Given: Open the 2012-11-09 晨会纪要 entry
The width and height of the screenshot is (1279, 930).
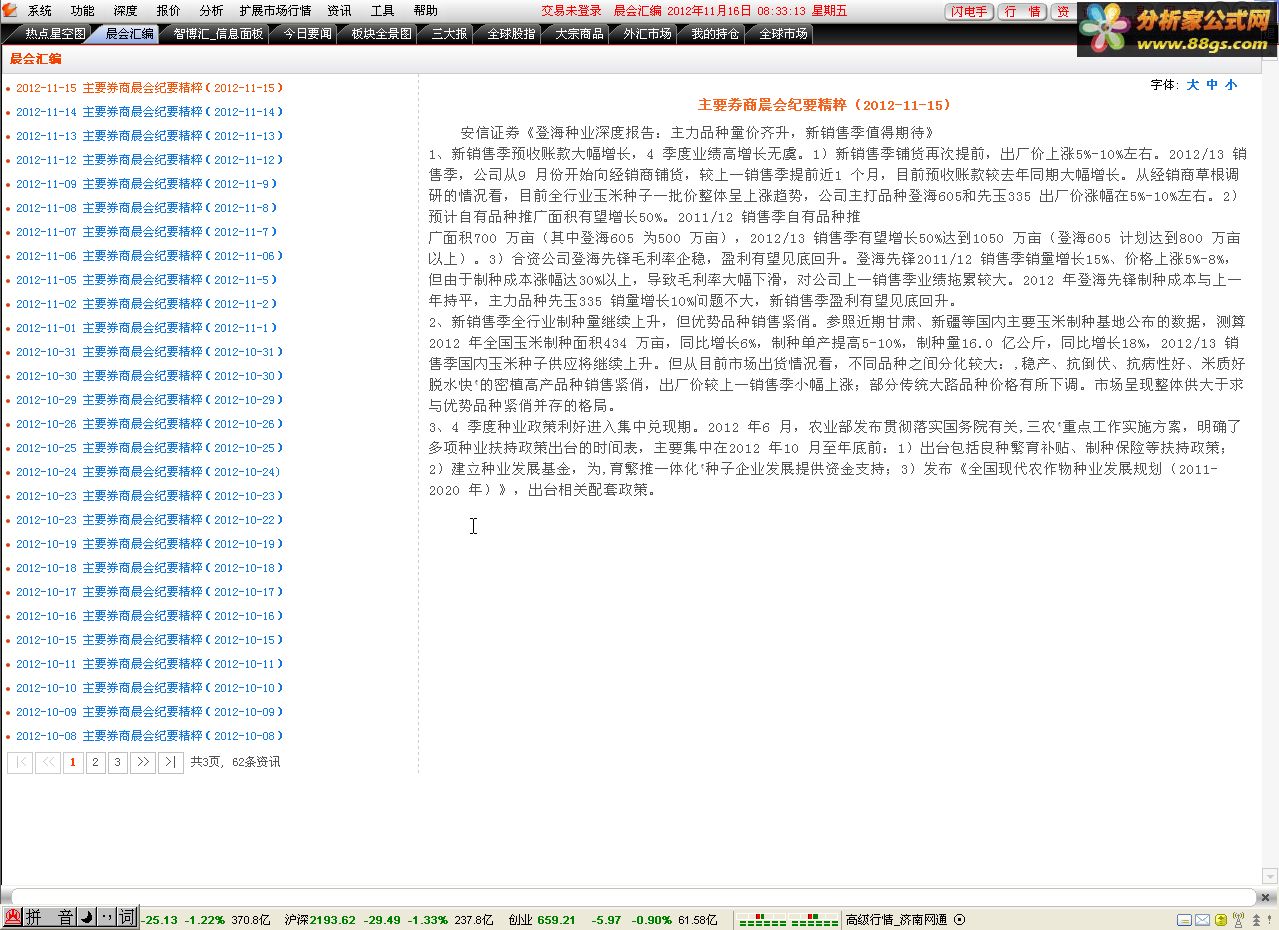Looking at the screenshot, I should [146, 184].
